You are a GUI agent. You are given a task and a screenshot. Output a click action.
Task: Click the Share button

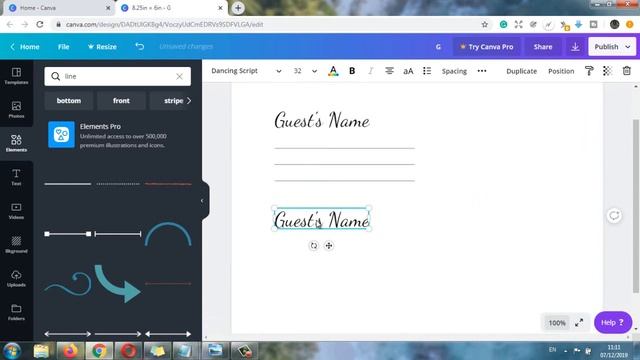coord(543,47)
